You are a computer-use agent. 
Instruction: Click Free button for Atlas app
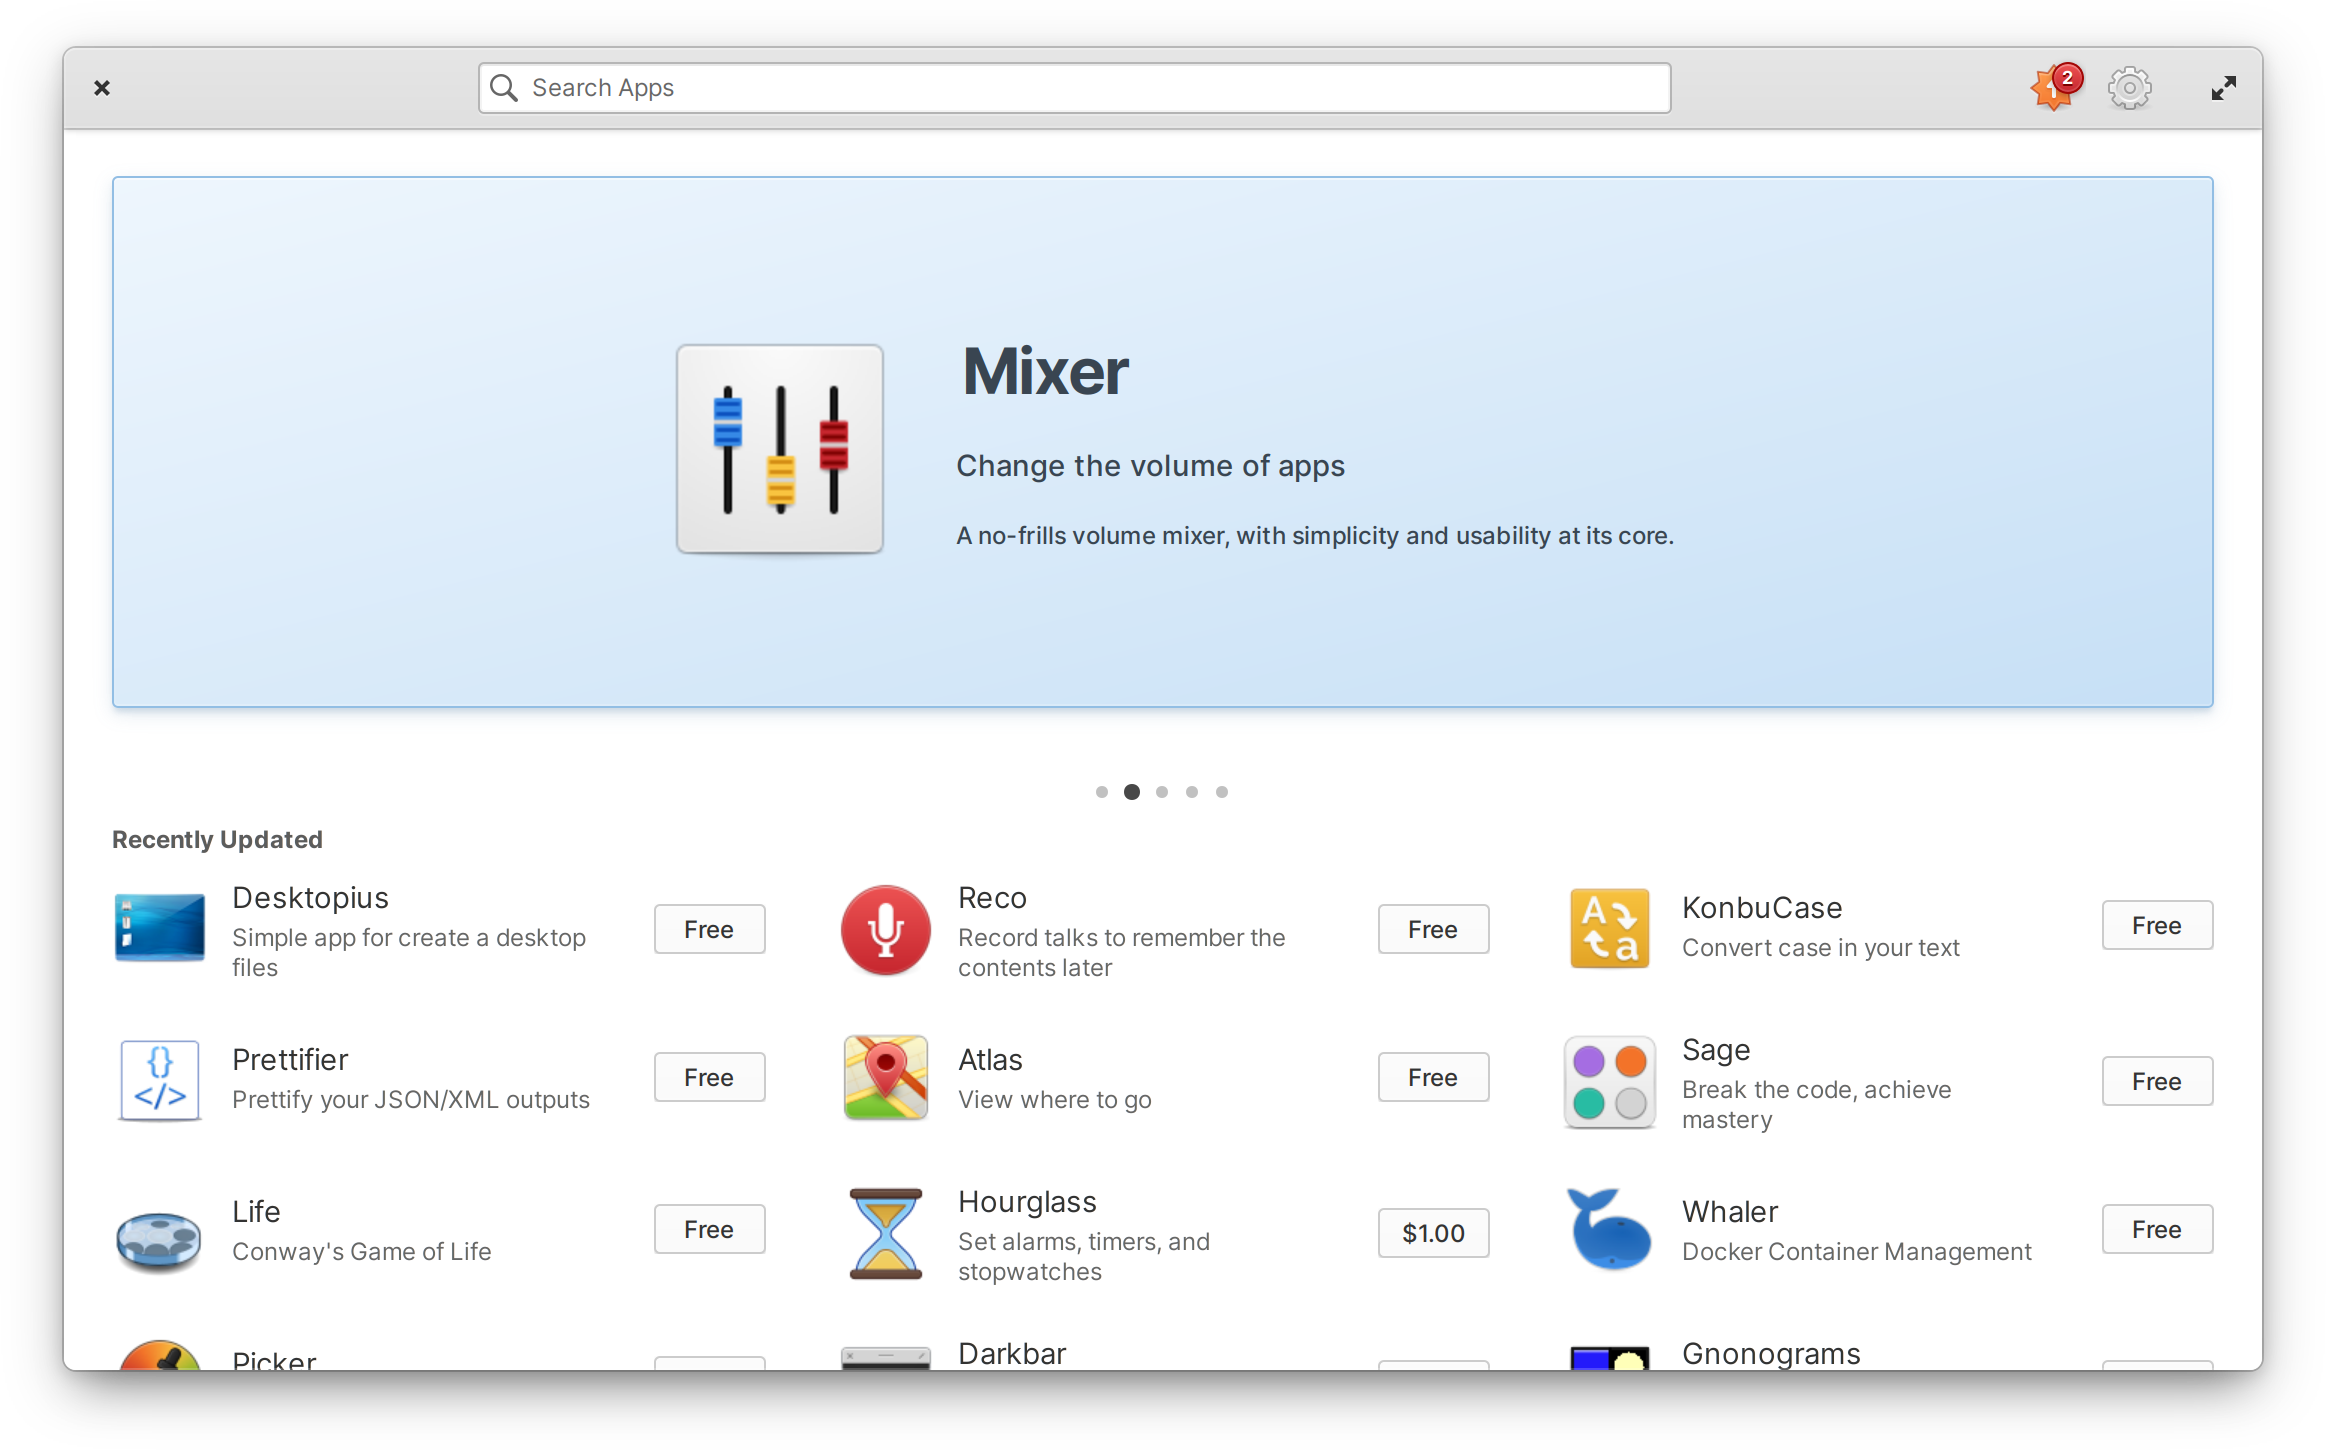coord(1431,1077)
